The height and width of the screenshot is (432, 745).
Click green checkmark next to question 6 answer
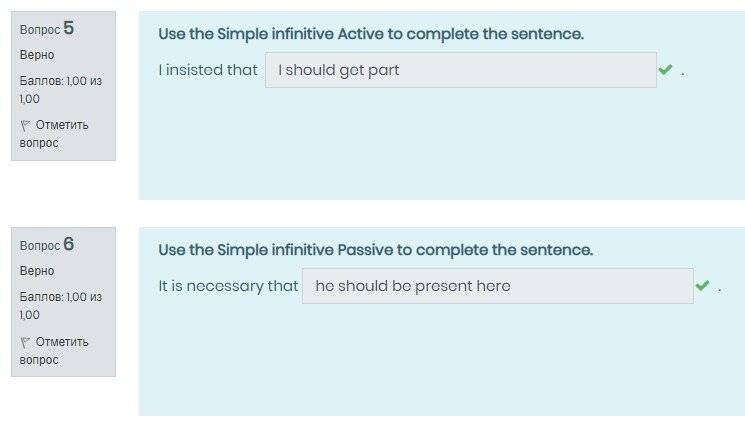(x=702, y=286)
